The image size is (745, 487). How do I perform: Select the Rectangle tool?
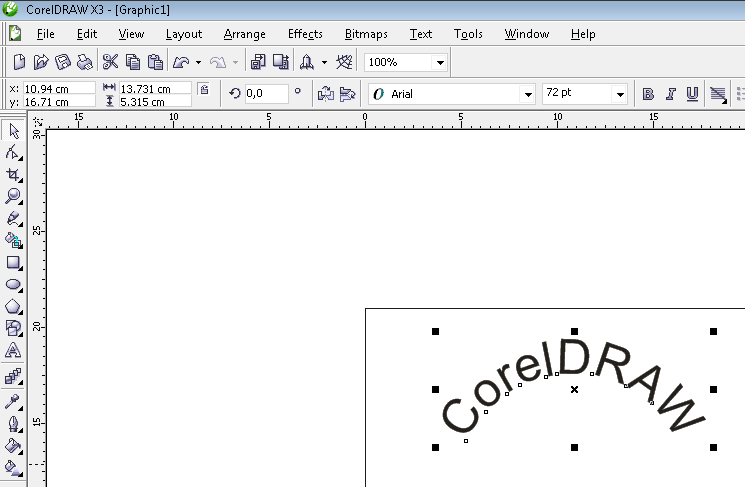(x=13, y=262)
